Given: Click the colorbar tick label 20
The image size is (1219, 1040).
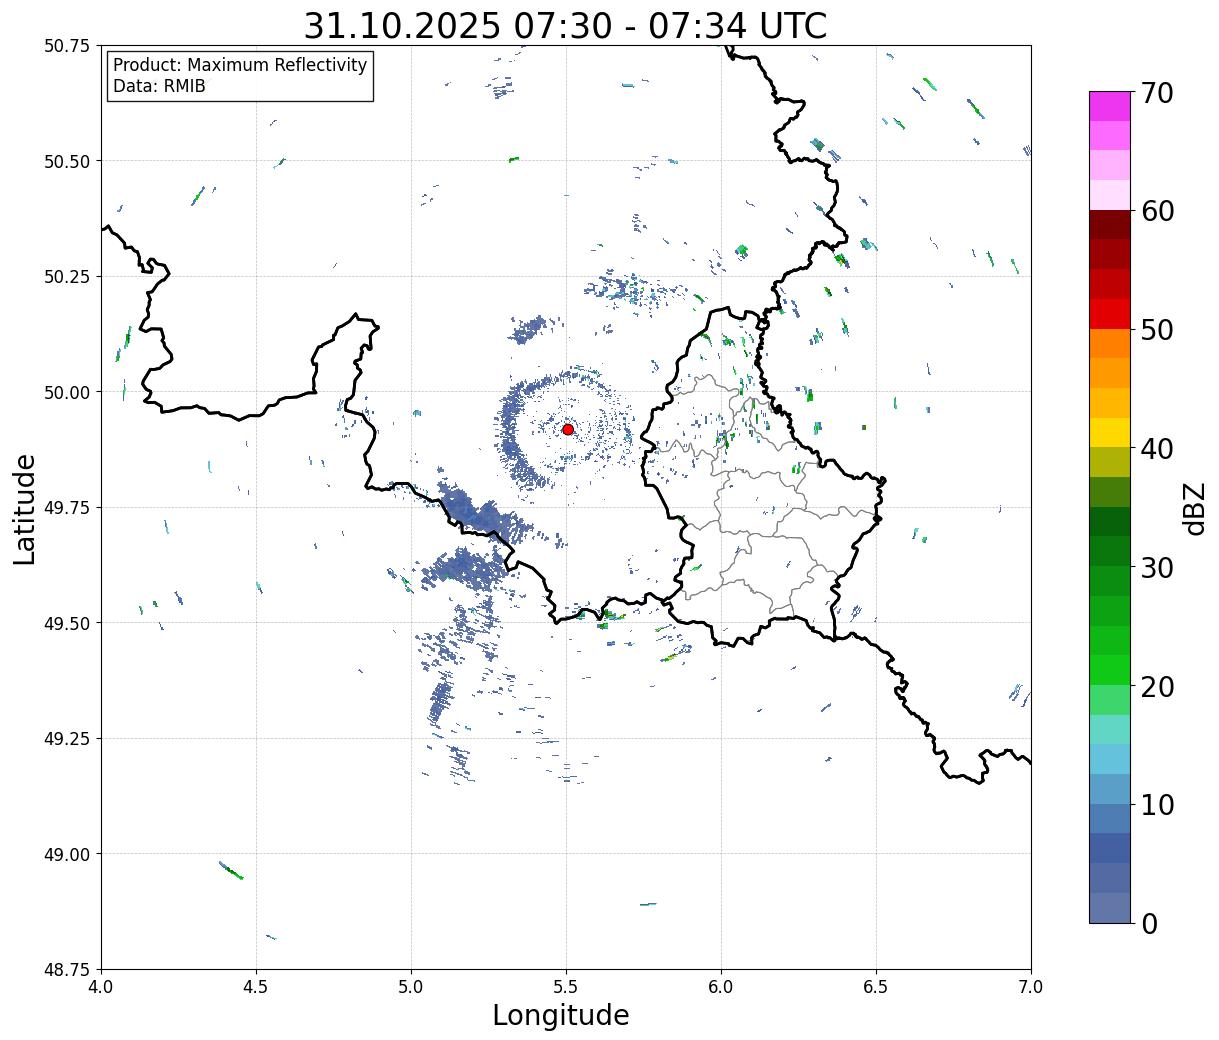Looking at the screenshot, I should click(x=1157, y=687).
